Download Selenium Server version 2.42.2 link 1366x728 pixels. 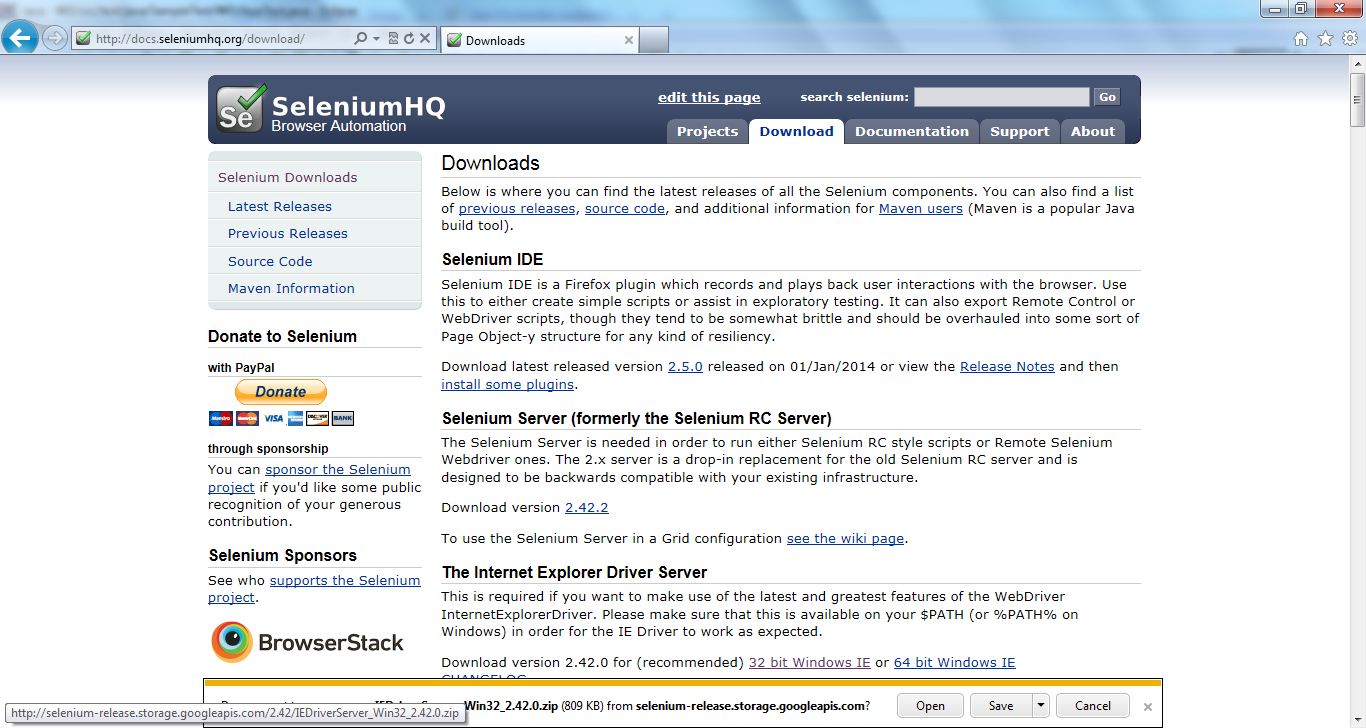[587, 507]
